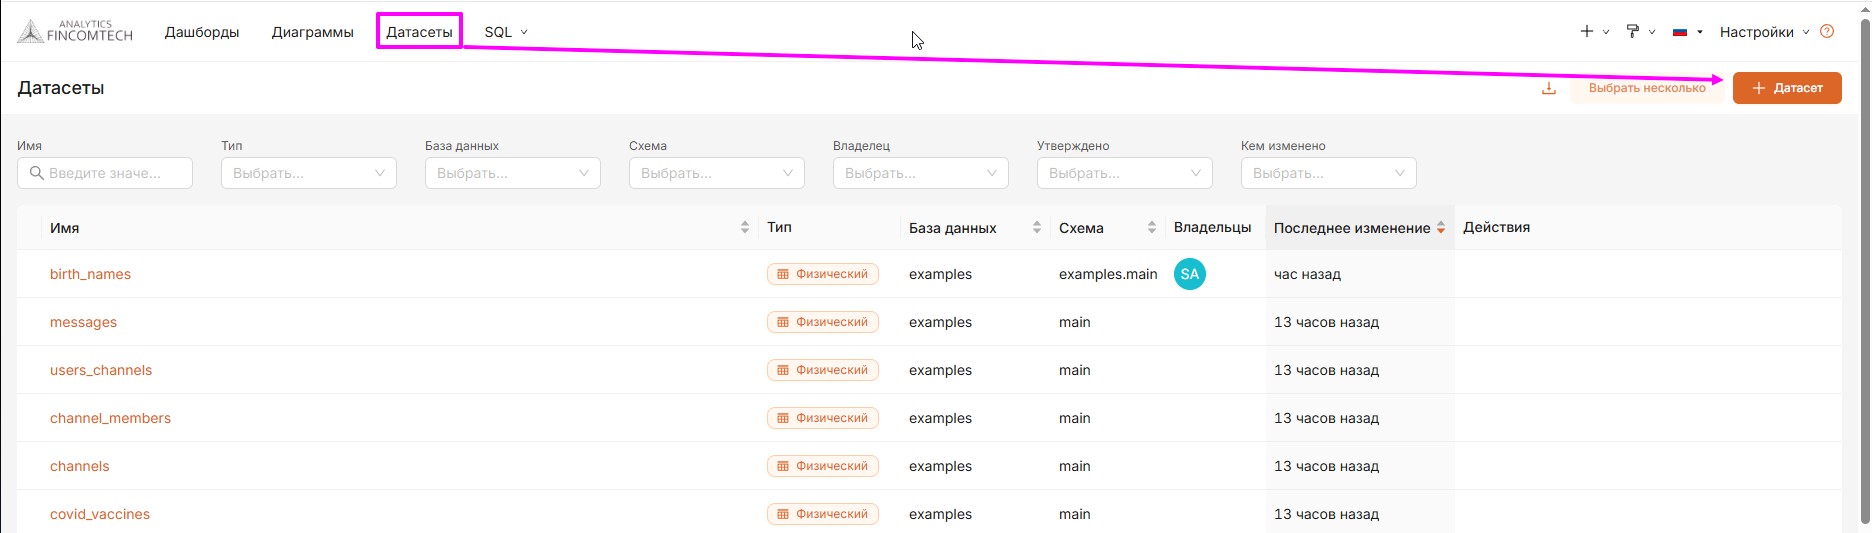
Task: Open the paint roller theme menu
Action: [x=1633, y=32]
